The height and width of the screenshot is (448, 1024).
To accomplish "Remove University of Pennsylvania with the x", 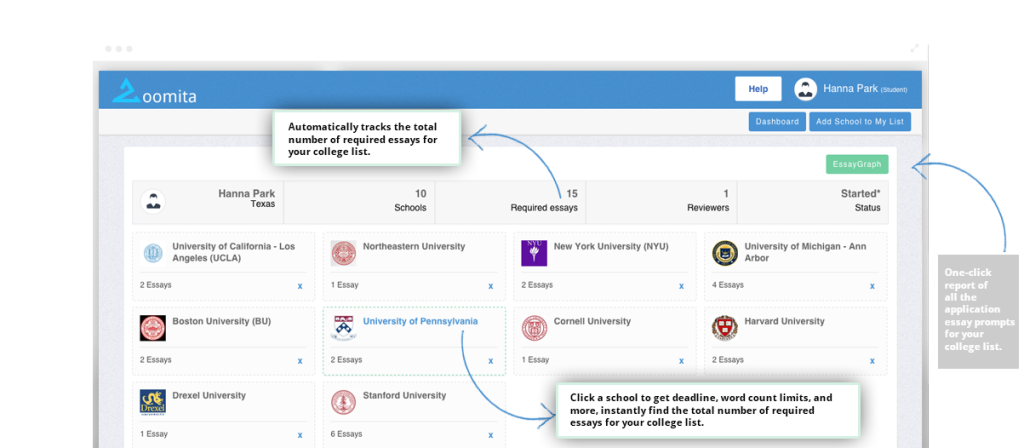I will tap(490, 361).
